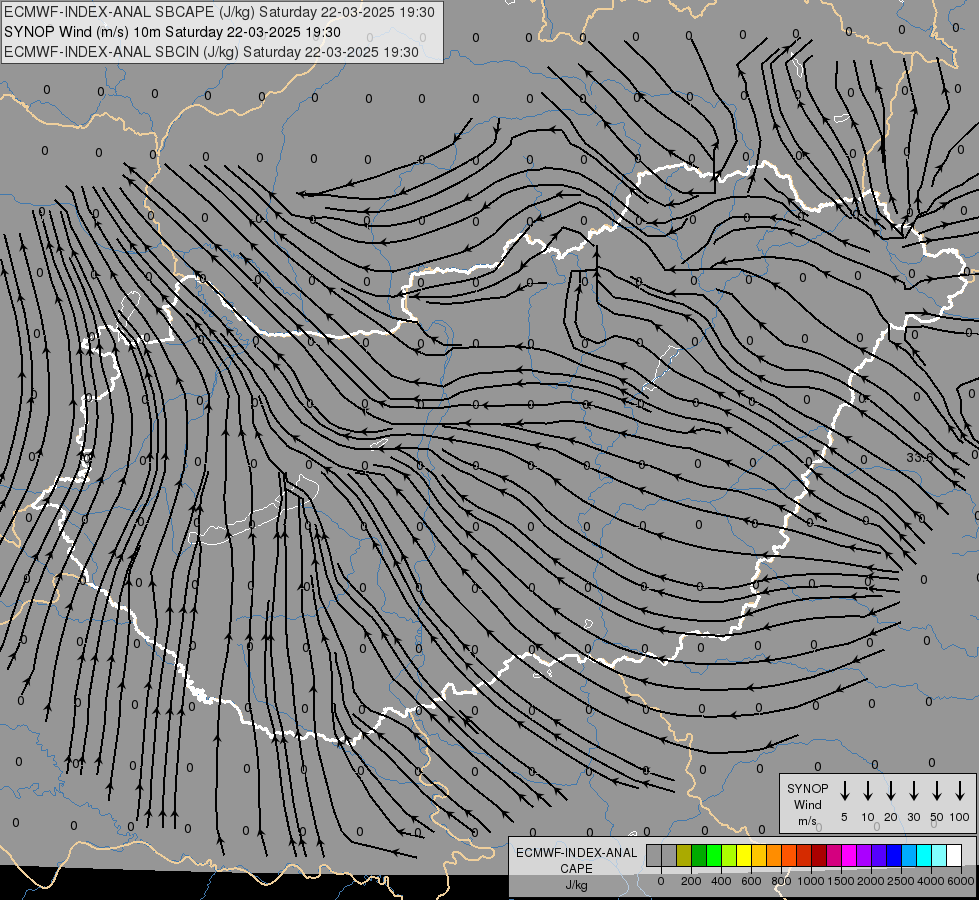Image resolution: width=979 pixels, height=900 pixels.
Task: Click the 33.6 value on the map
Action: click(920, 458)
